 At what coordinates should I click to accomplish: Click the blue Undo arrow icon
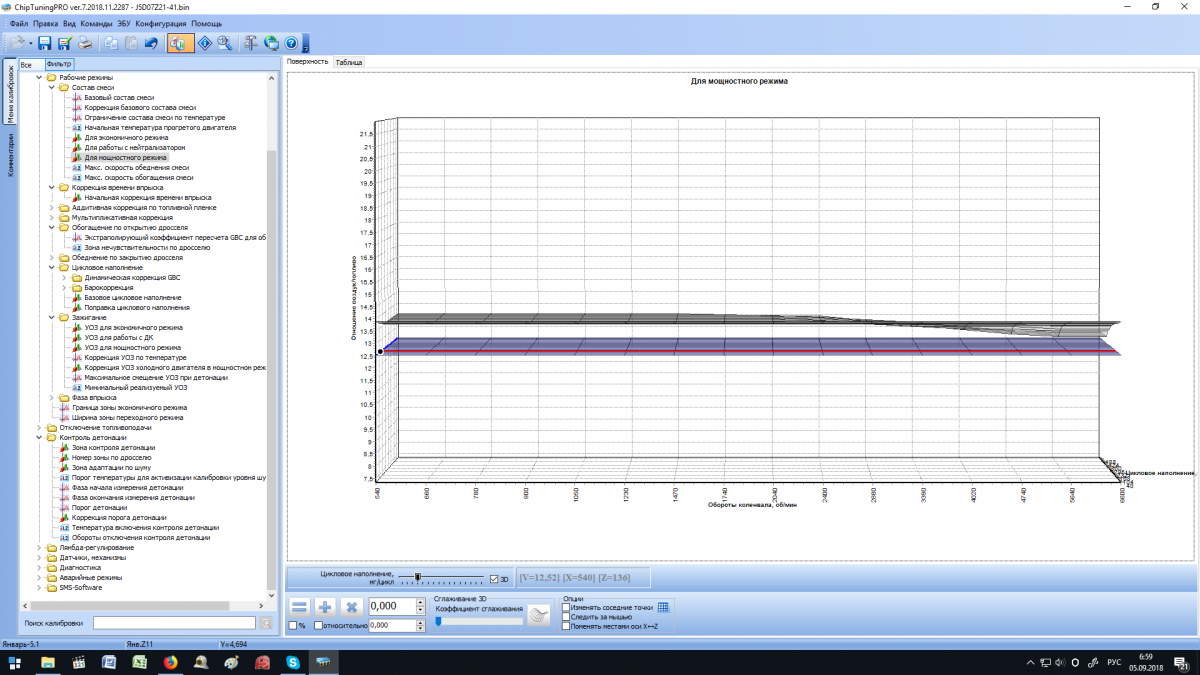(x=151, y=43)
